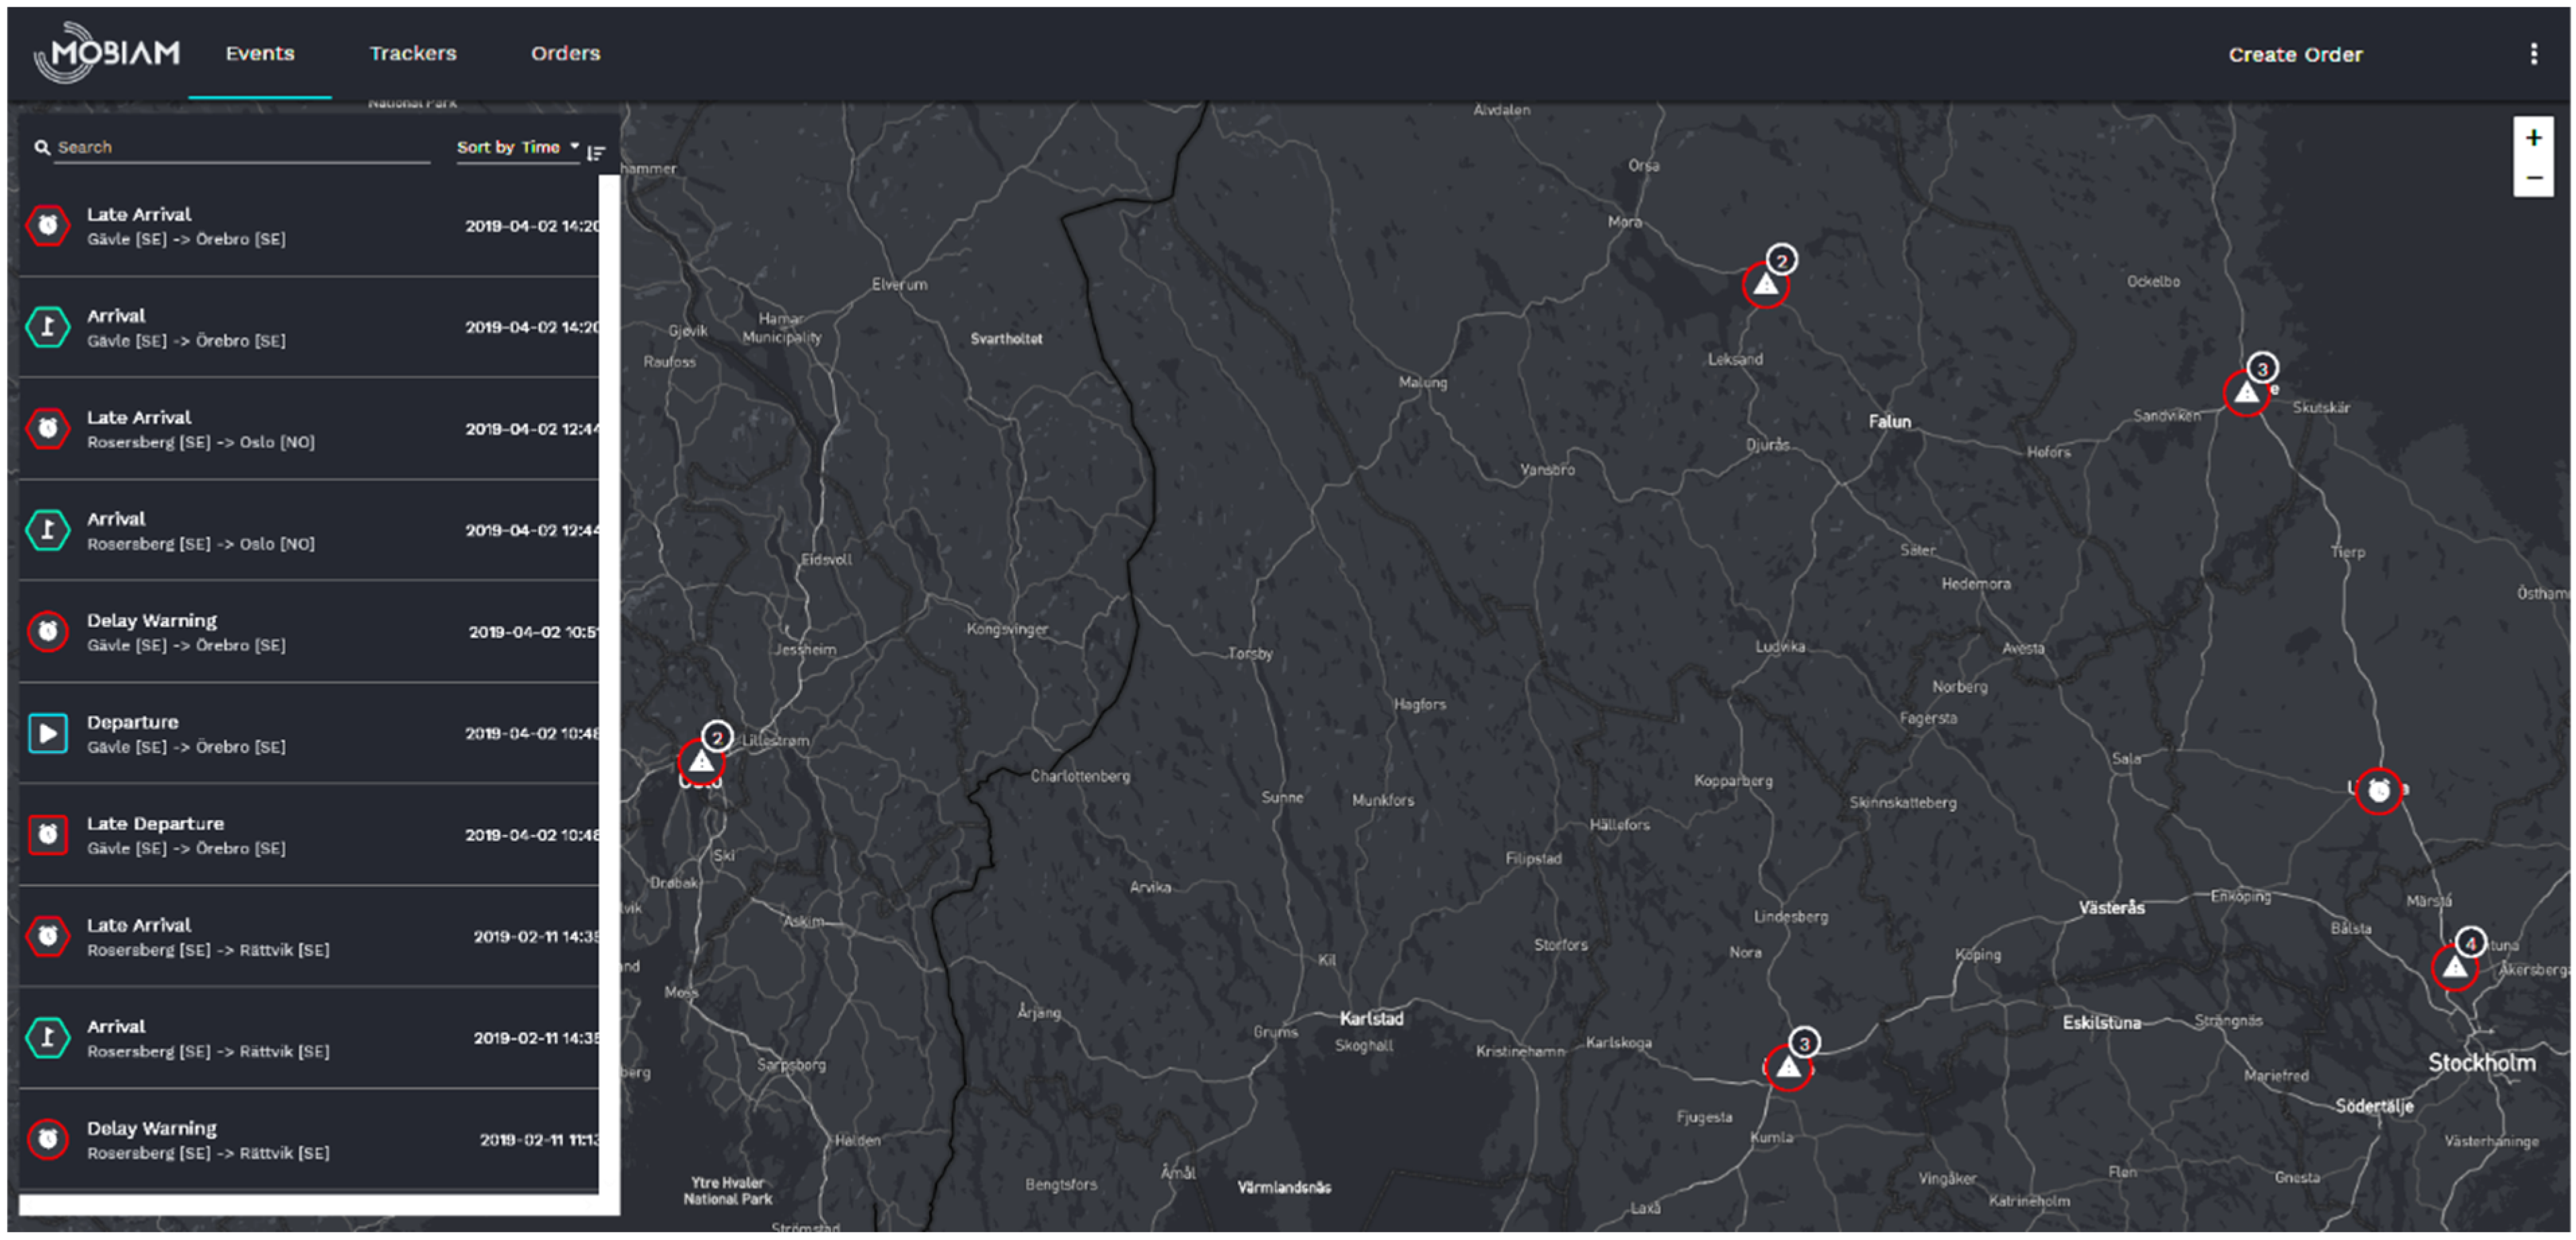Click the Search events field
2576x1240 pixels.
[240, 147]
